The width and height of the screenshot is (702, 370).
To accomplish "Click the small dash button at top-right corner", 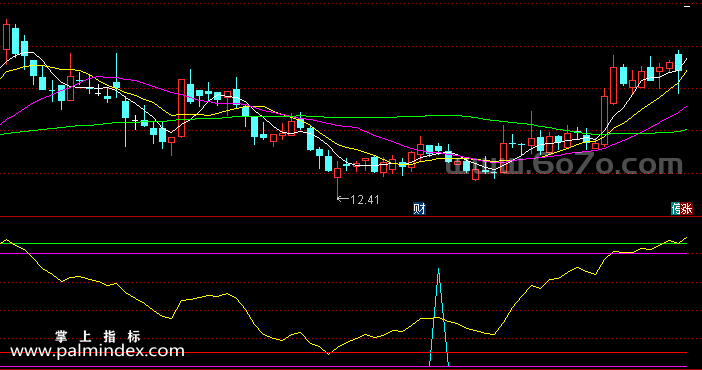I will click(687, 6).
